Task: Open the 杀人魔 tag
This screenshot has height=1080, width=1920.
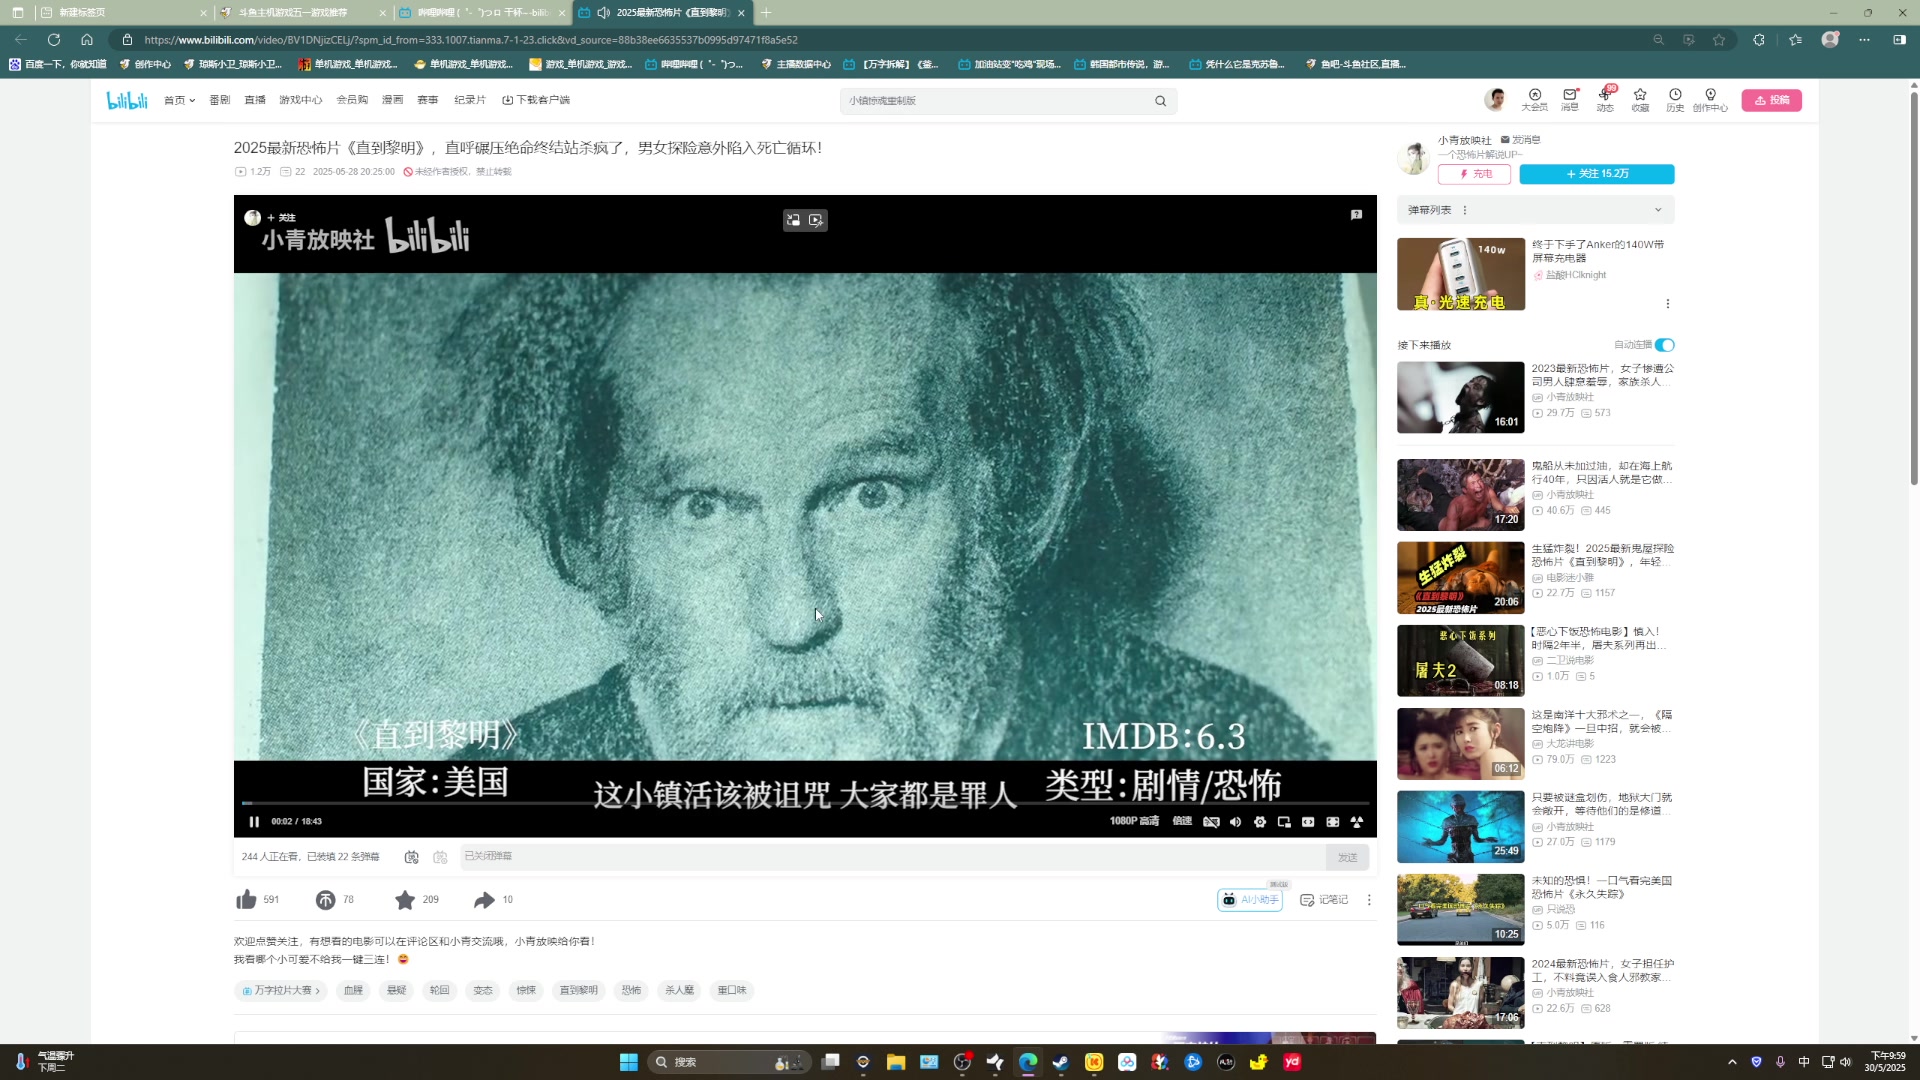Action: [x=679, y=991]
